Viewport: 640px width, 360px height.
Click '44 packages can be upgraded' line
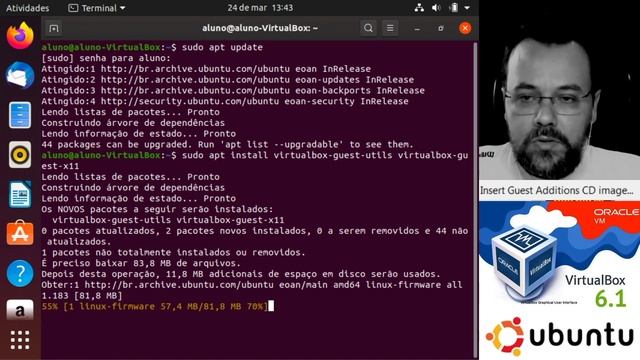coord(227,144)
